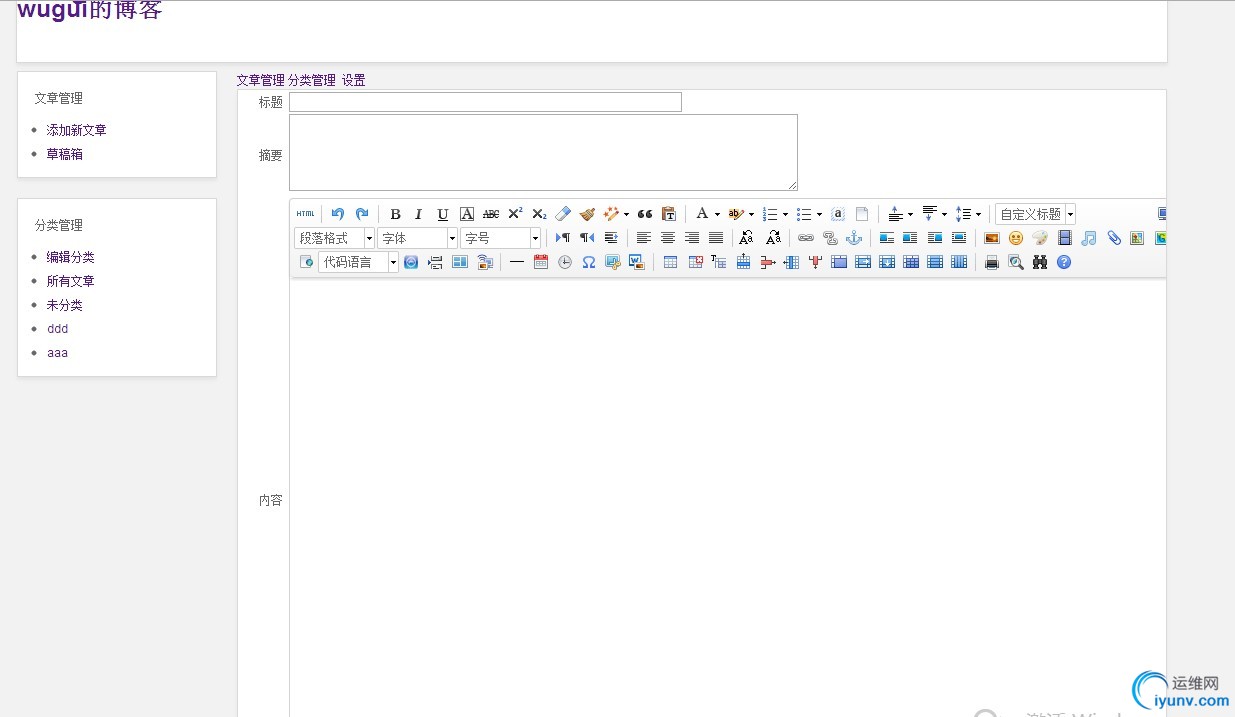Open the 段落格式 dropdown
Viewport: 1235px width, 717px height.
(x=334, y=238)
